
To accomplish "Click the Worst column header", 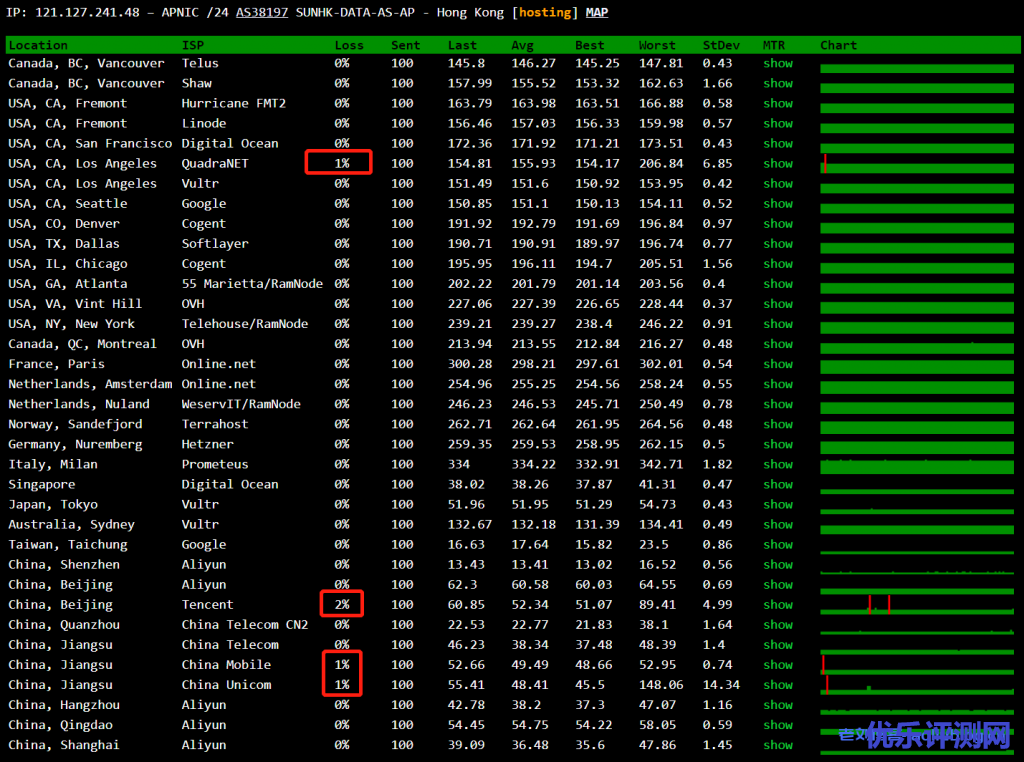I will [x=657, y=45].
